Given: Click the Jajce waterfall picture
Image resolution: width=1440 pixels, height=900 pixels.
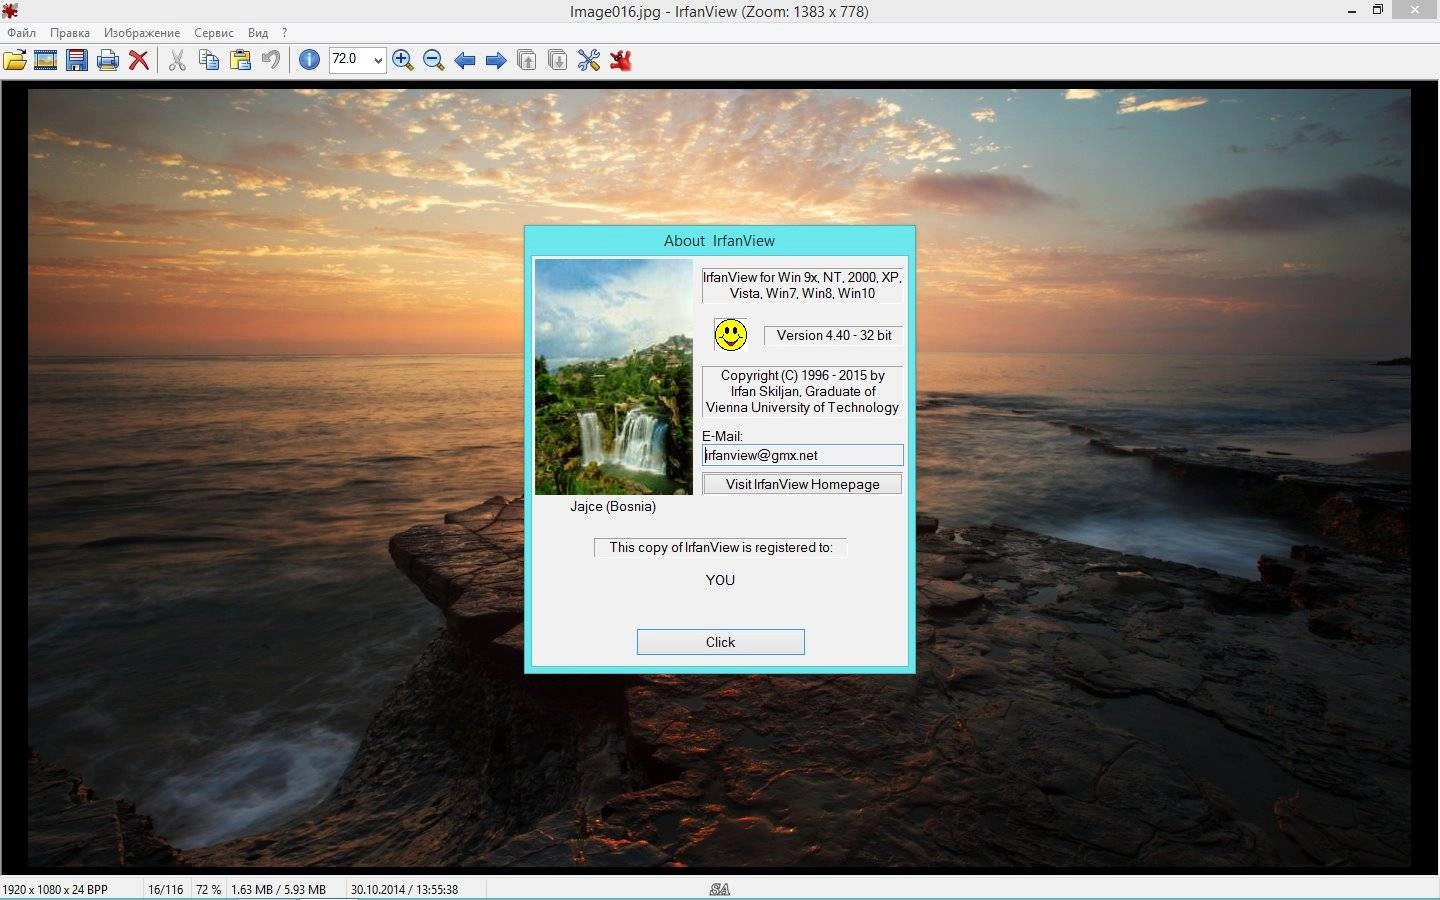Looking at the screenshot, I should (x=613, y=377).
